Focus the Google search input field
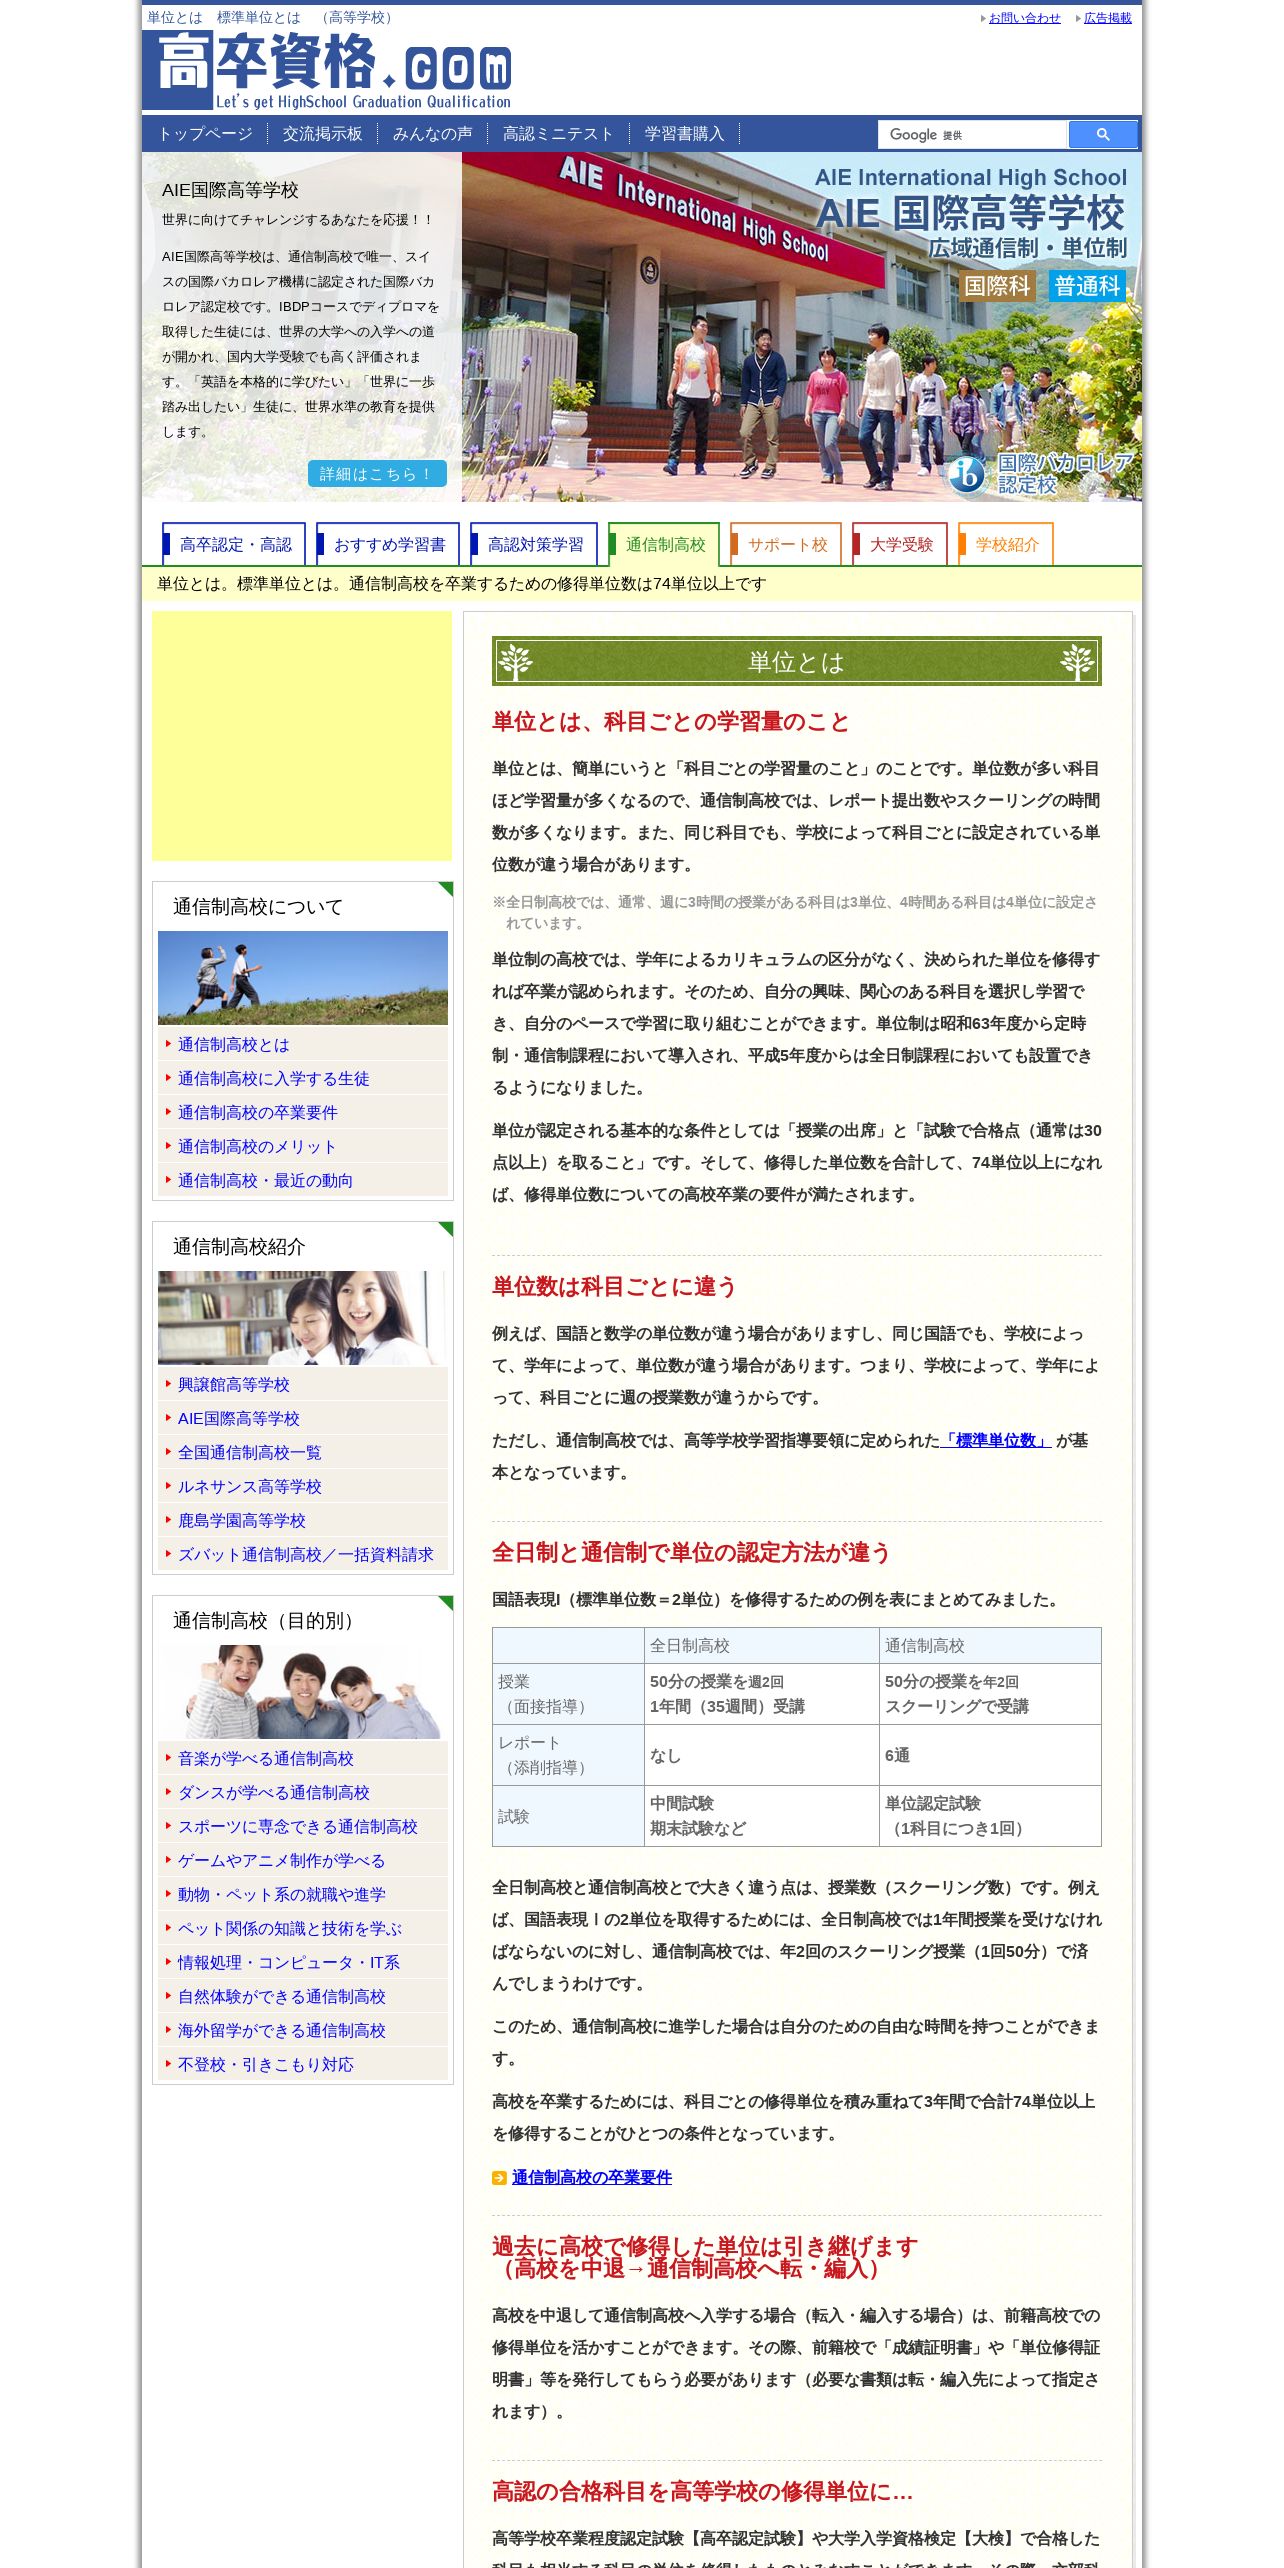 click(x=972, y=134)
